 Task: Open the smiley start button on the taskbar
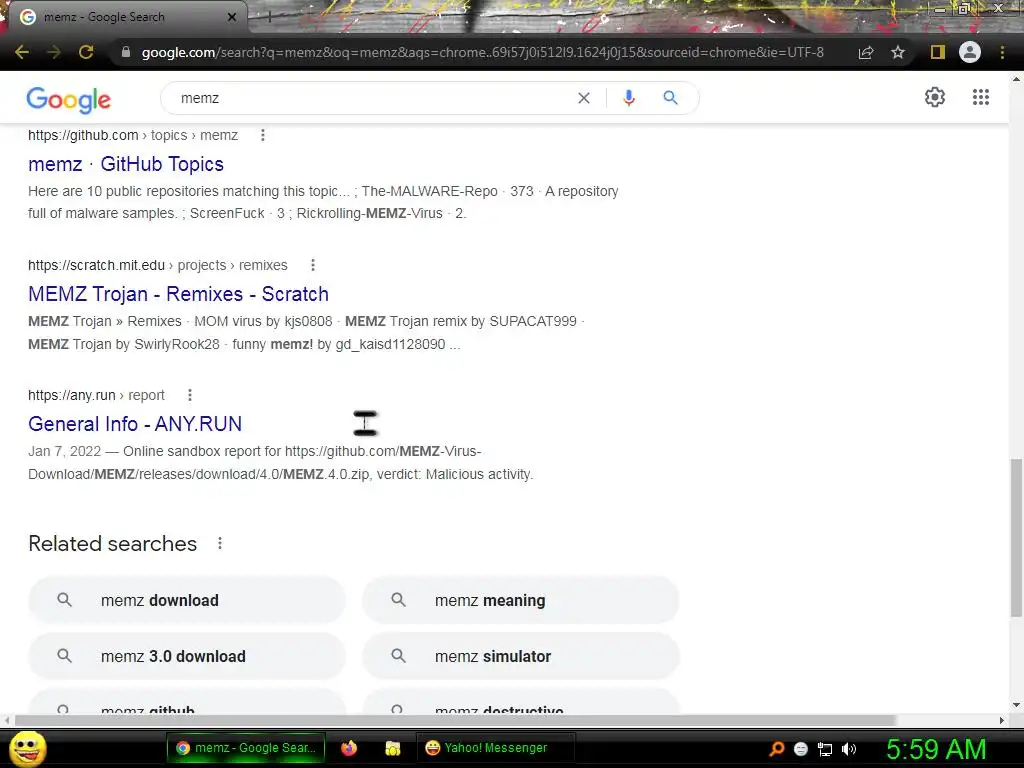pos(27,748)
